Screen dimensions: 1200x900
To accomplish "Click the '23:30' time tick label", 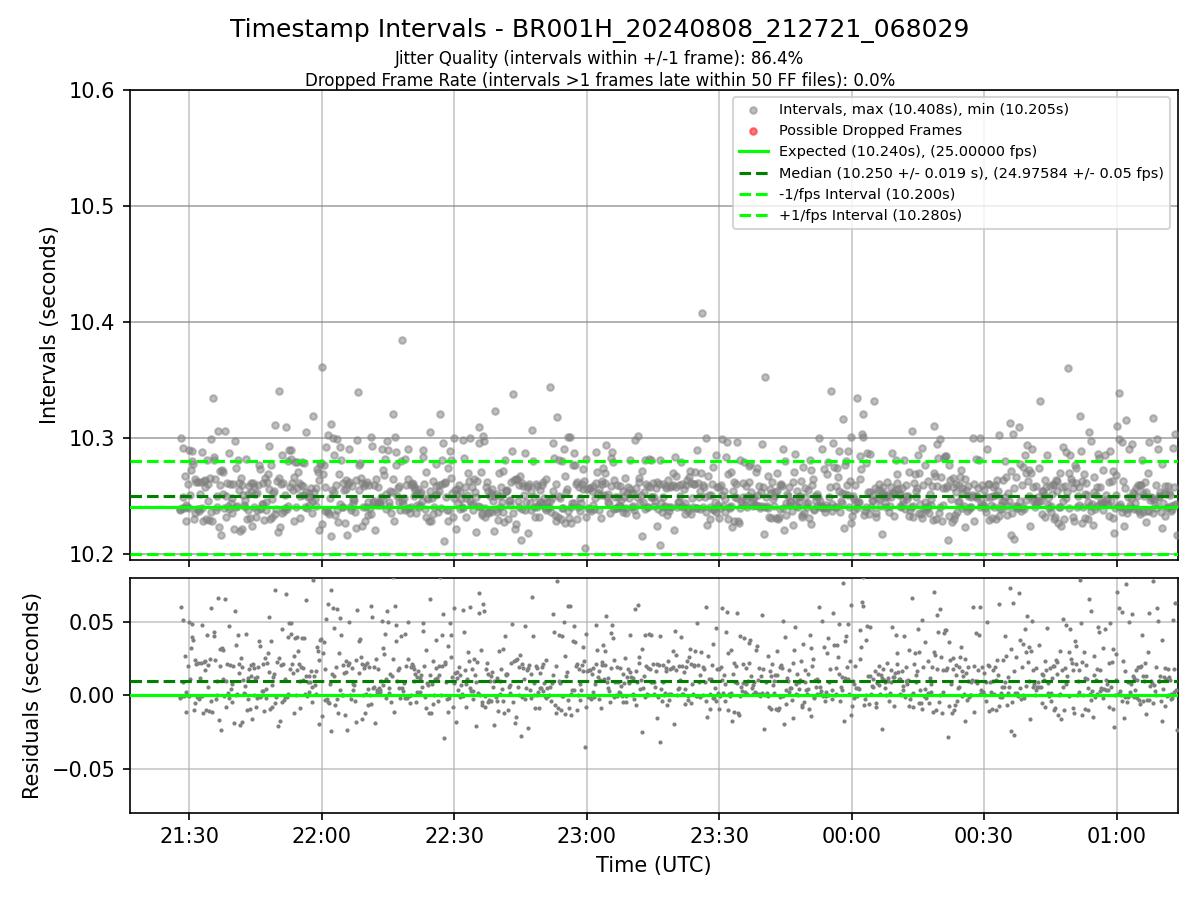I will [x=719, y=835].
